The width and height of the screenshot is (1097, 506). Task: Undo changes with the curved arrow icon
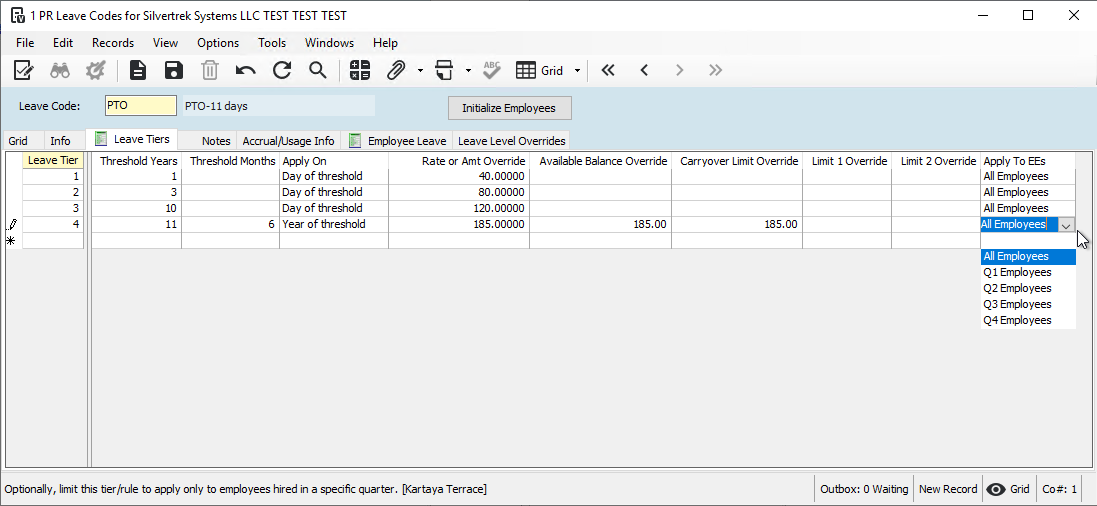tap(246, 70)
